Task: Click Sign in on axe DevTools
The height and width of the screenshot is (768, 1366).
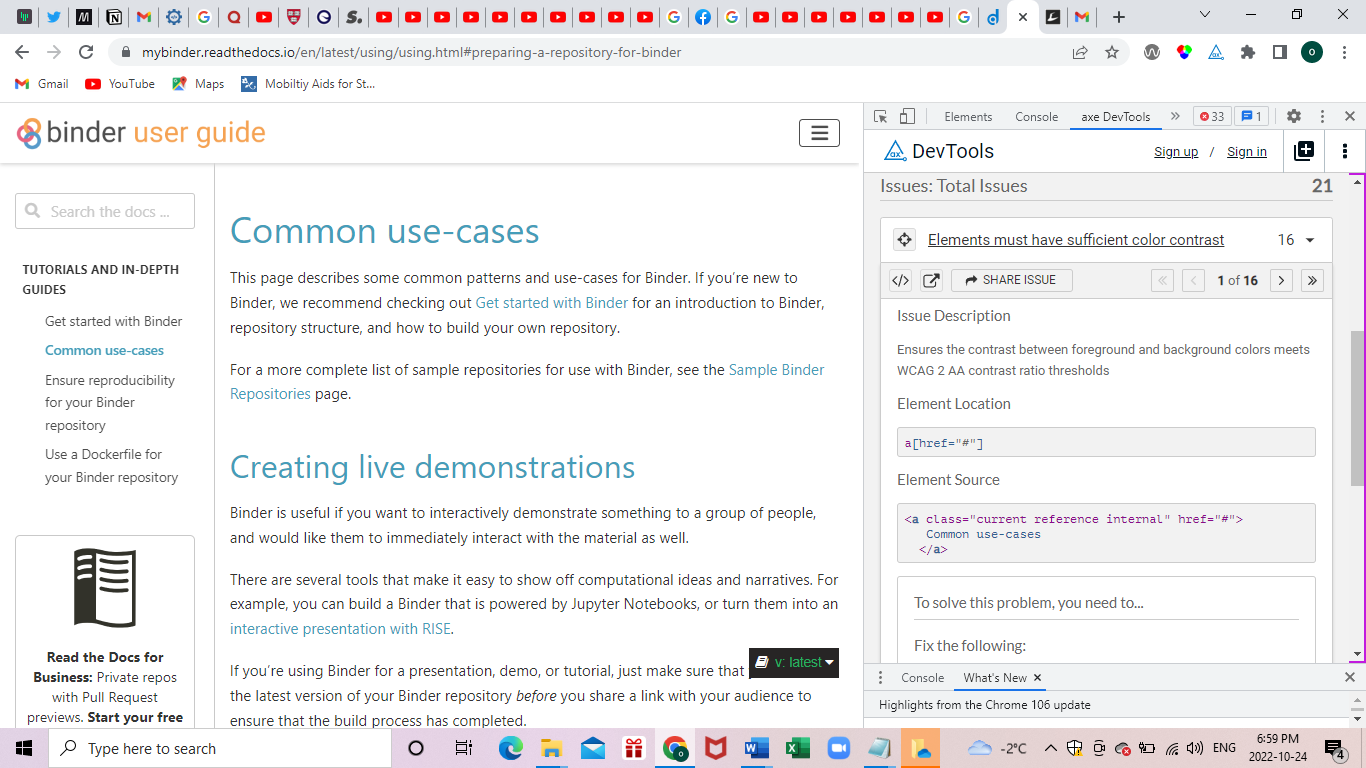Action: point(1246,151)
